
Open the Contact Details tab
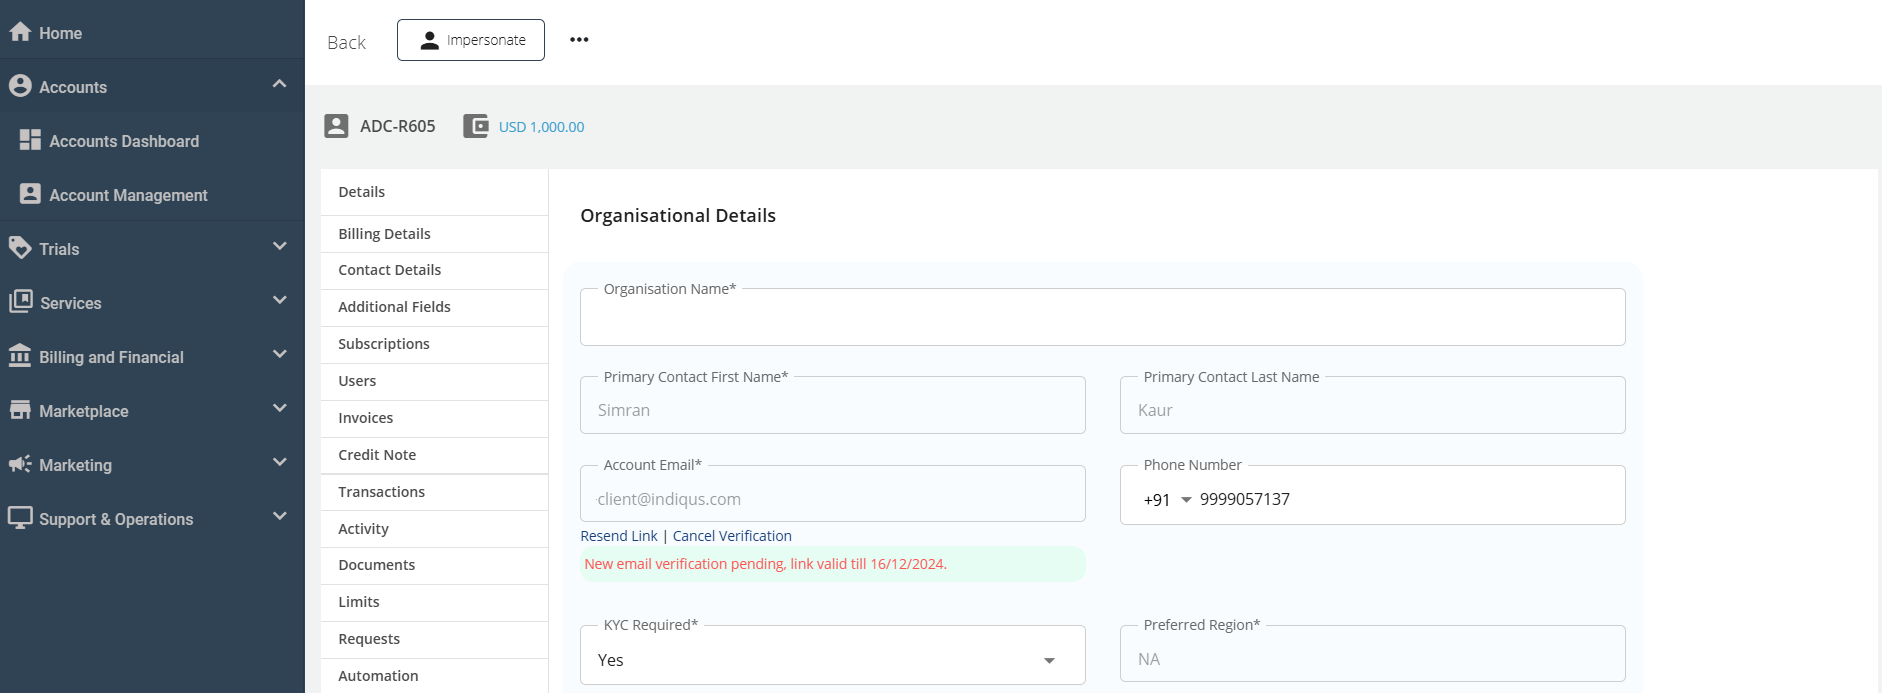(434, 270)
